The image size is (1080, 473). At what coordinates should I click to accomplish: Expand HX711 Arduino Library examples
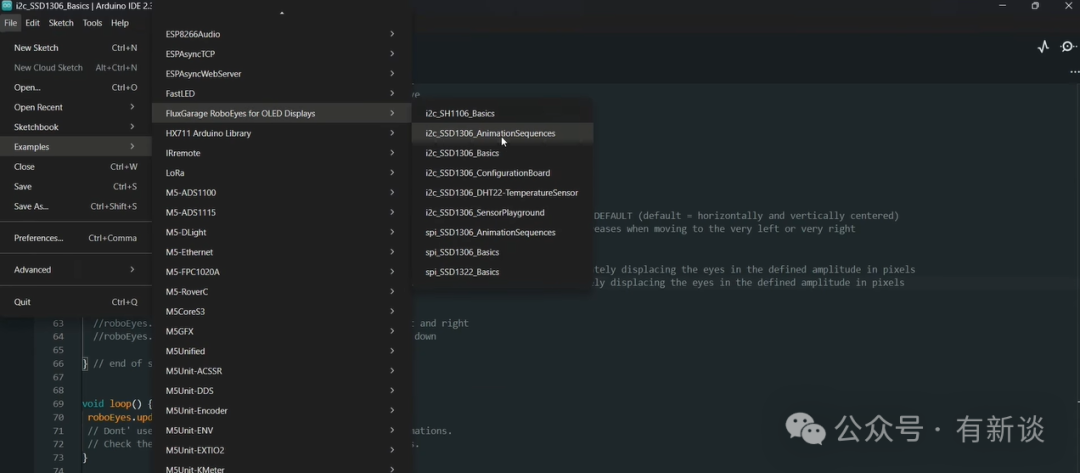click(282, 134)
